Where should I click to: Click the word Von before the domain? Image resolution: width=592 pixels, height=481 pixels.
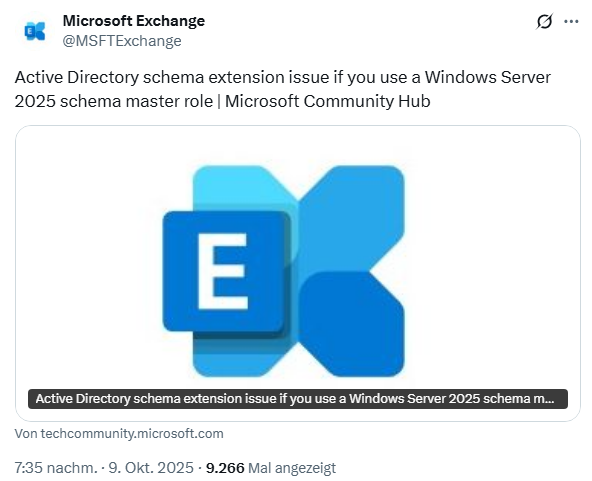click(26, 433)
